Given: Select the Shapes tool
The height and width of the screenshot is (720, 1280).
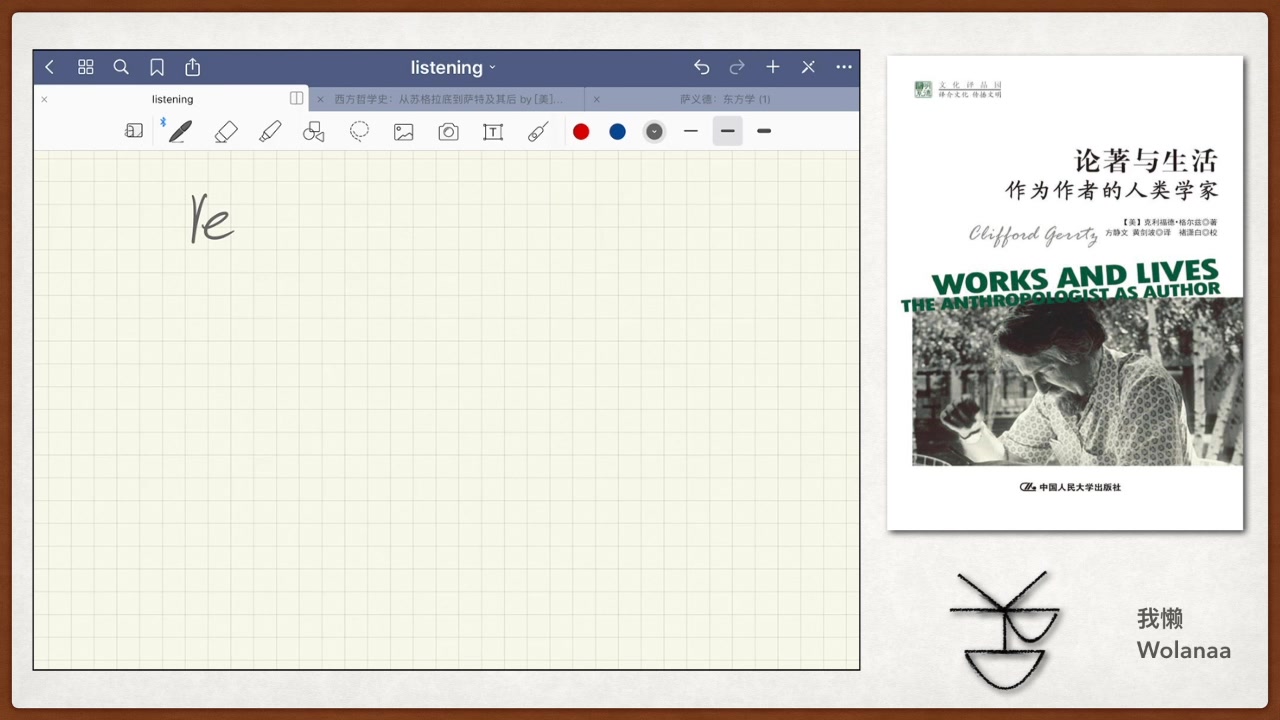Looking at the screenshot, I should click(314, 131).
